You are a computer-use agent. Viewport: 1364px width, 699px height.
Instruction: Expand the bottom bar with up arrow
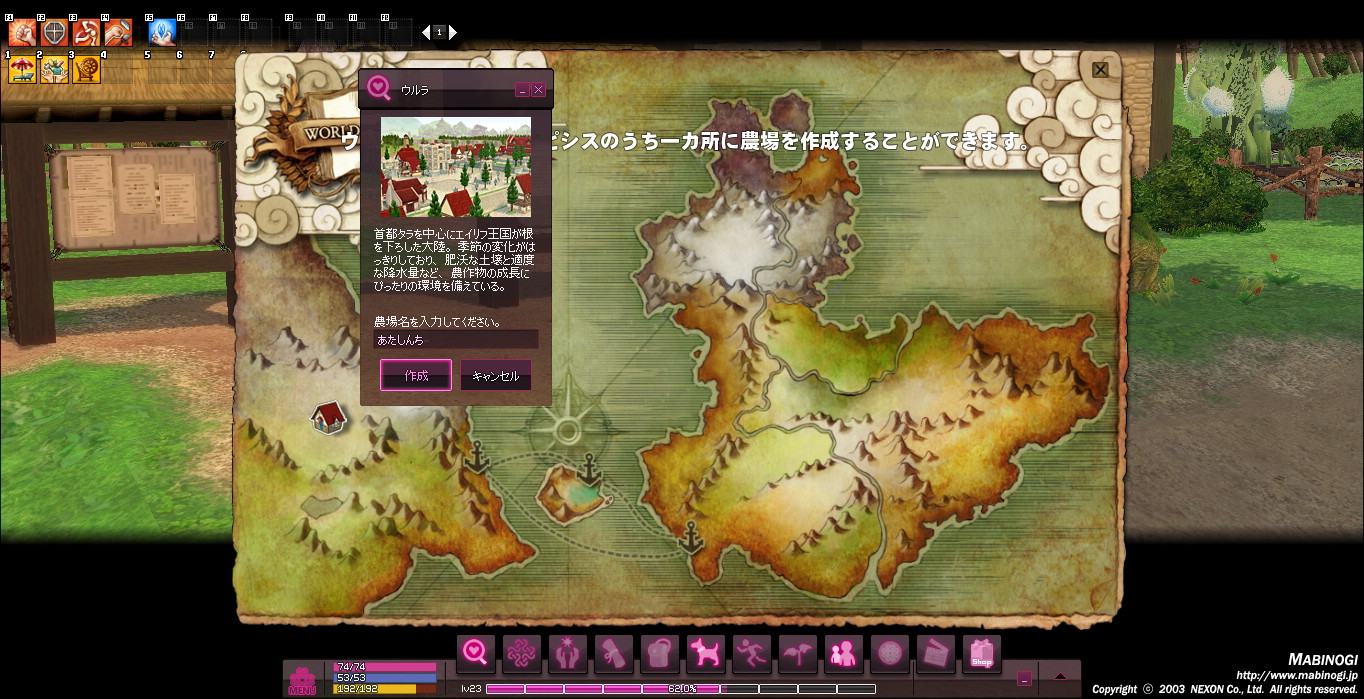[1060, 677]
